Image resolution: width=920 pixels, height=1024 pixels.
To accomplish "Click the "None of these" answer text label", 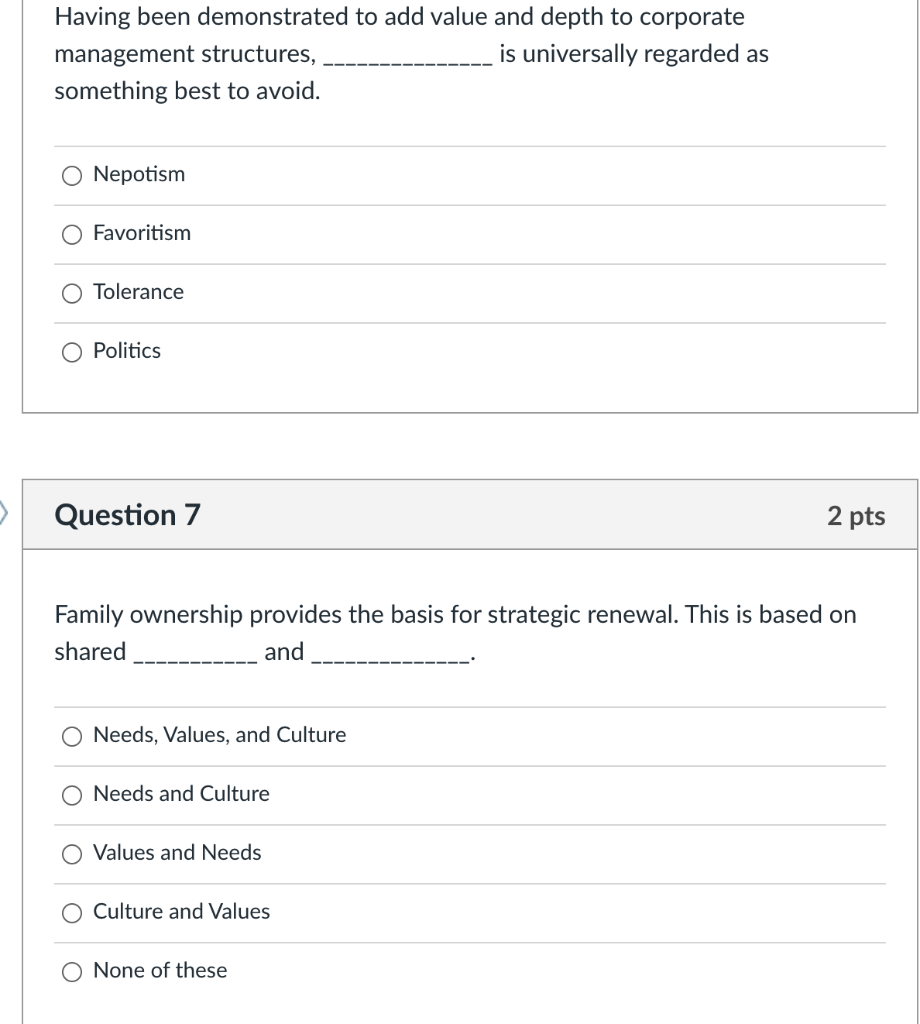I will [x=160, y=970].
